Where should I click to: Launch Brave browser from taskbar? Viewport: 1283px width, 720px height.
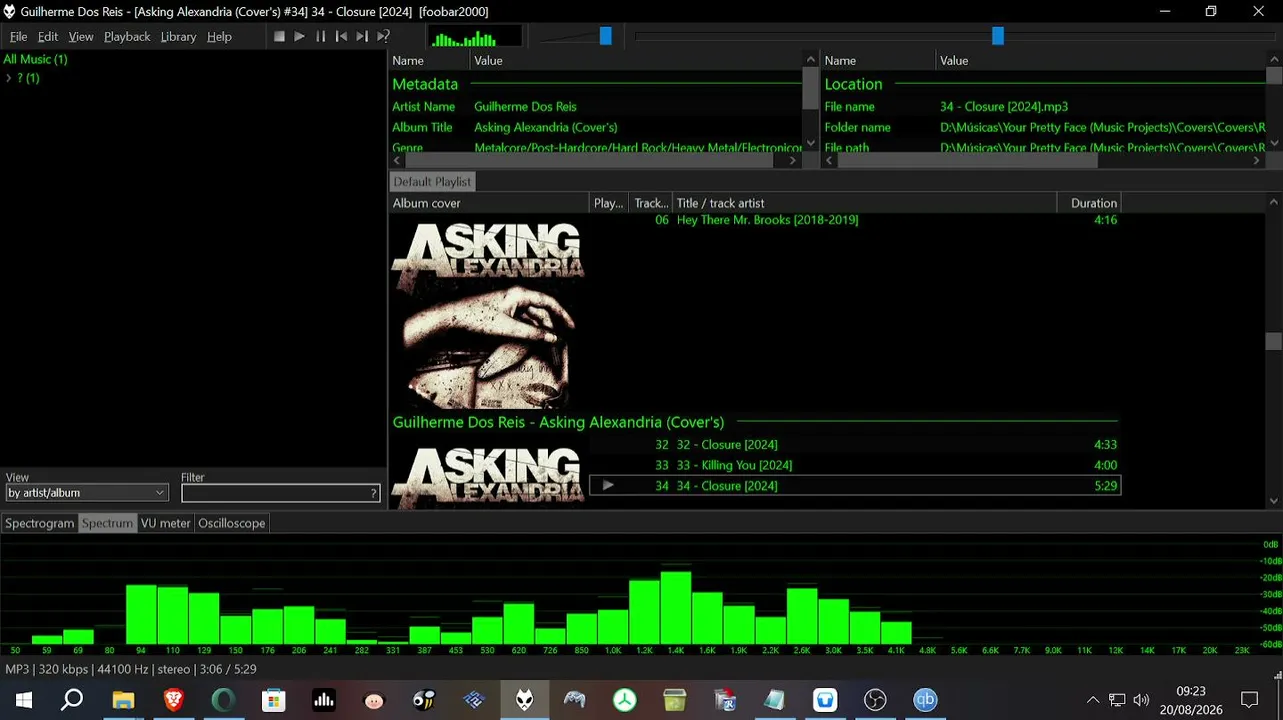173,700
